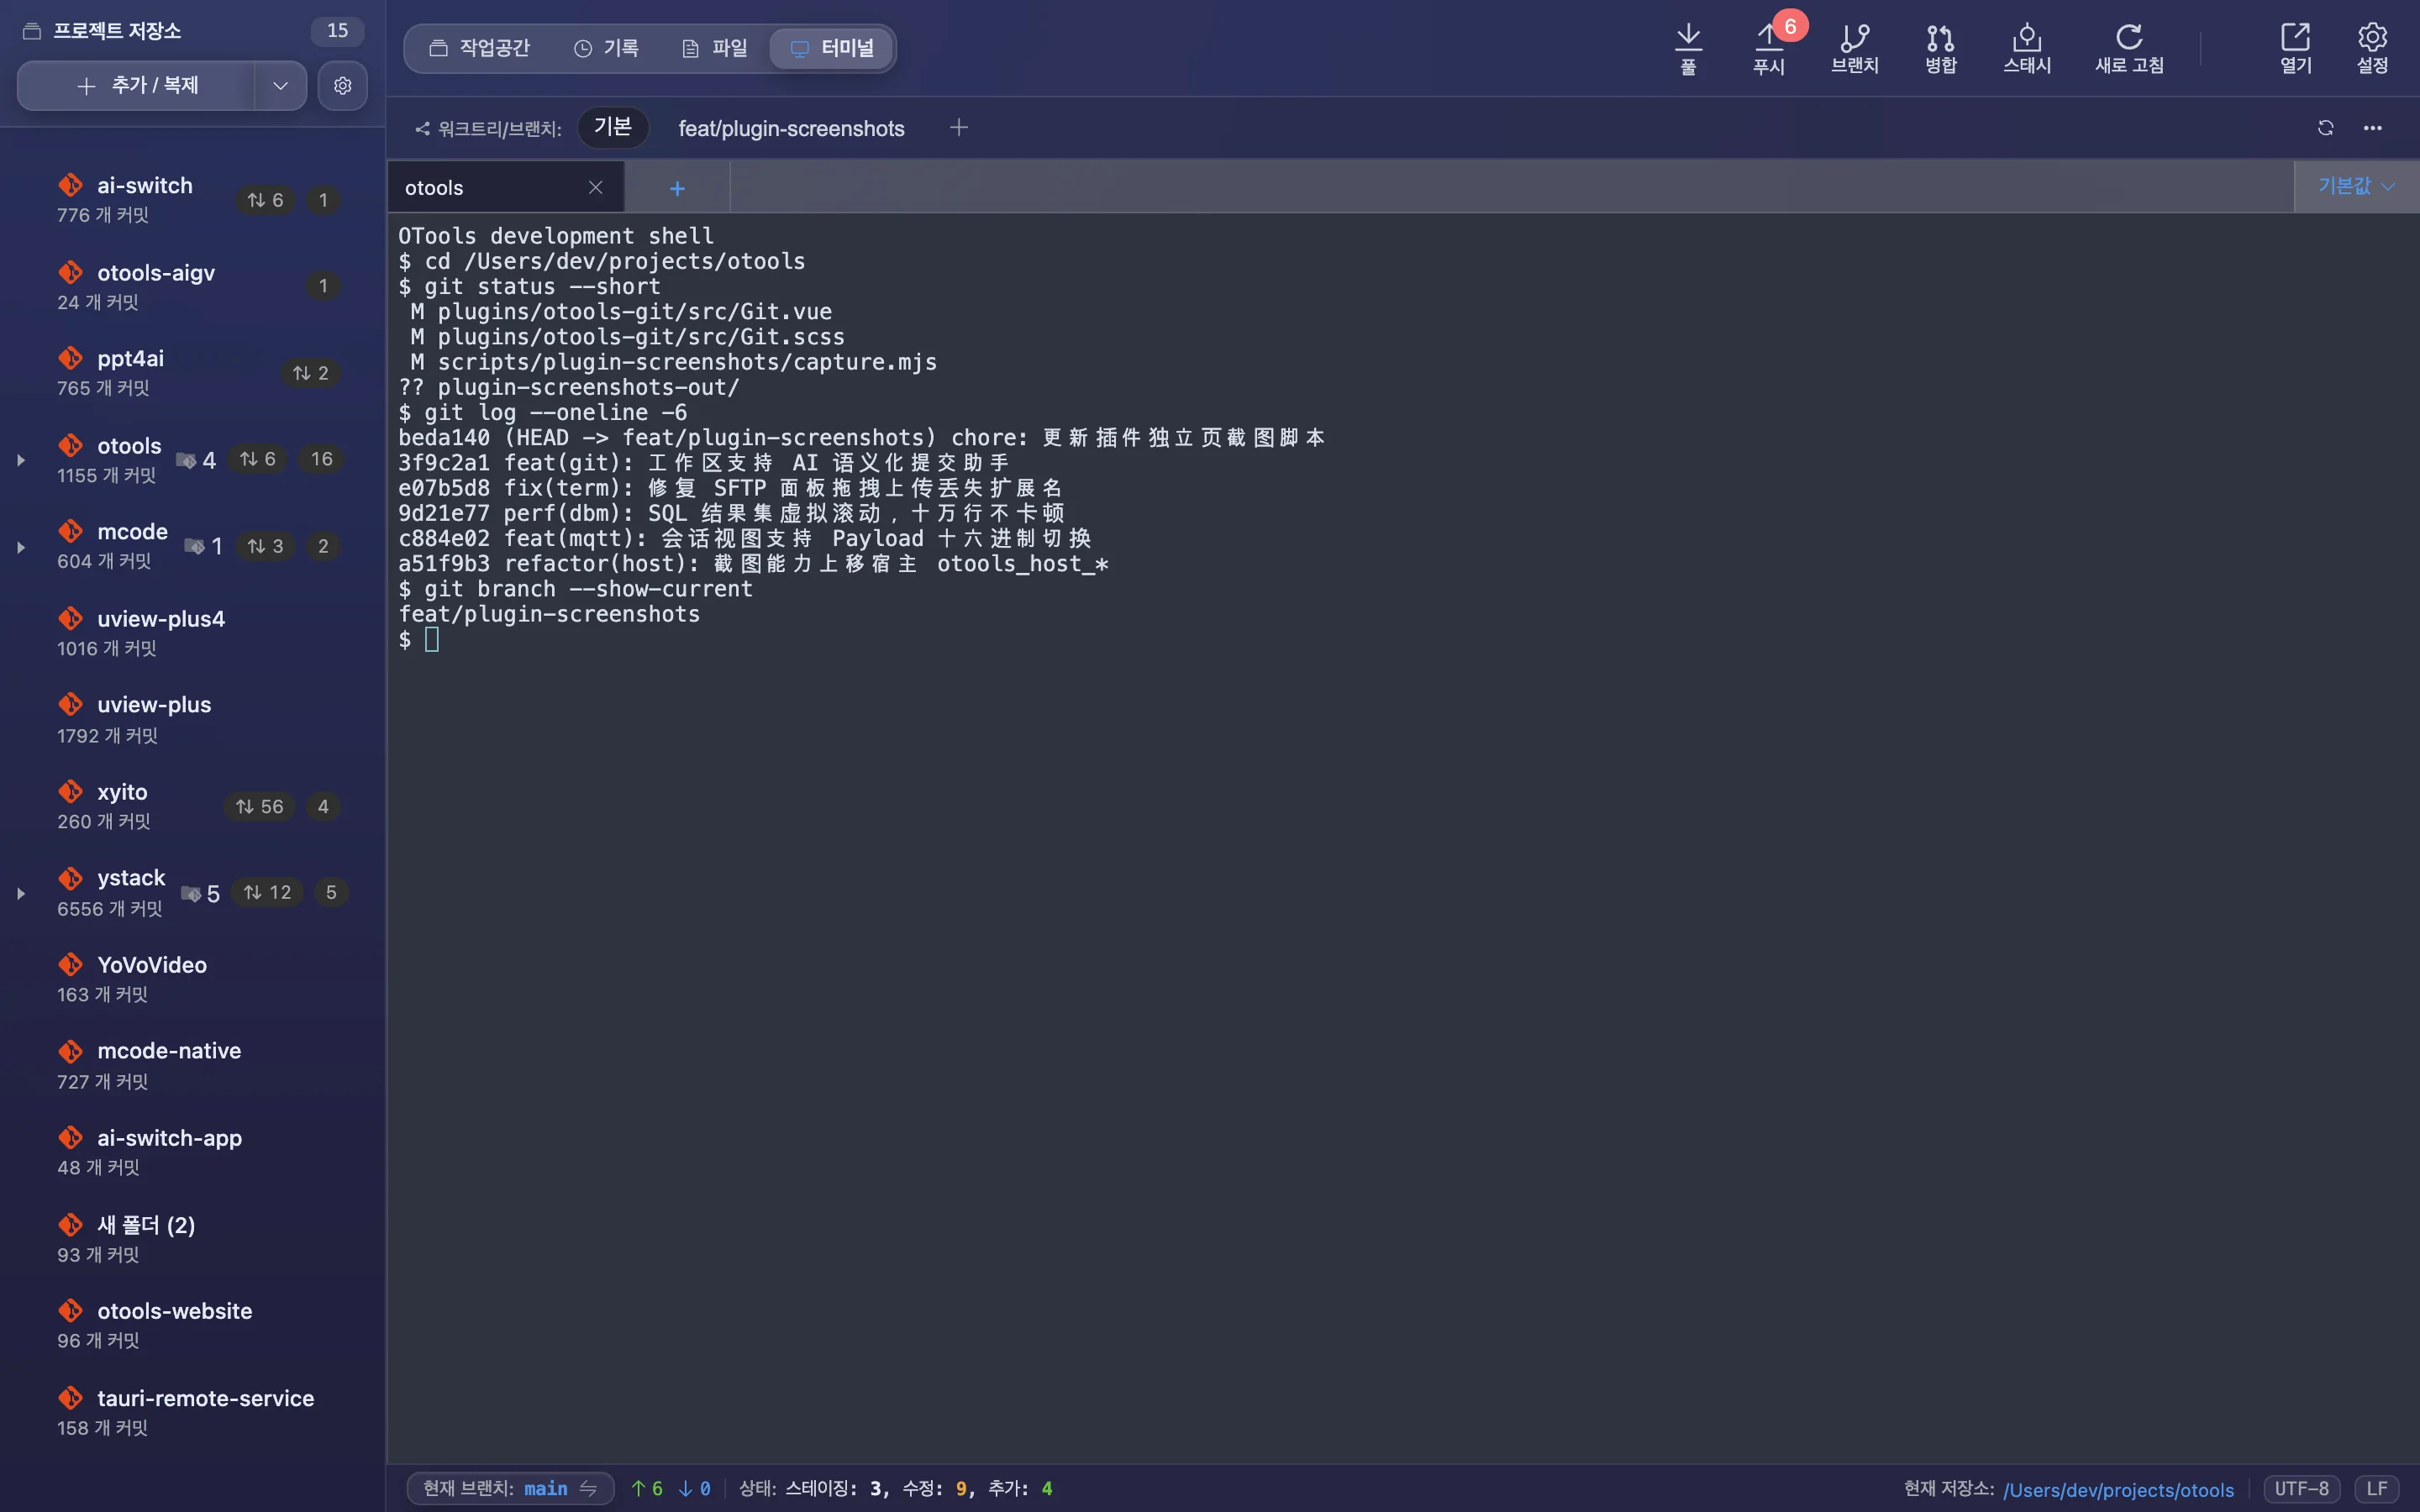2420x1512 pixels.
Task: Select the xyito repository
Action: tap(192, 806)
